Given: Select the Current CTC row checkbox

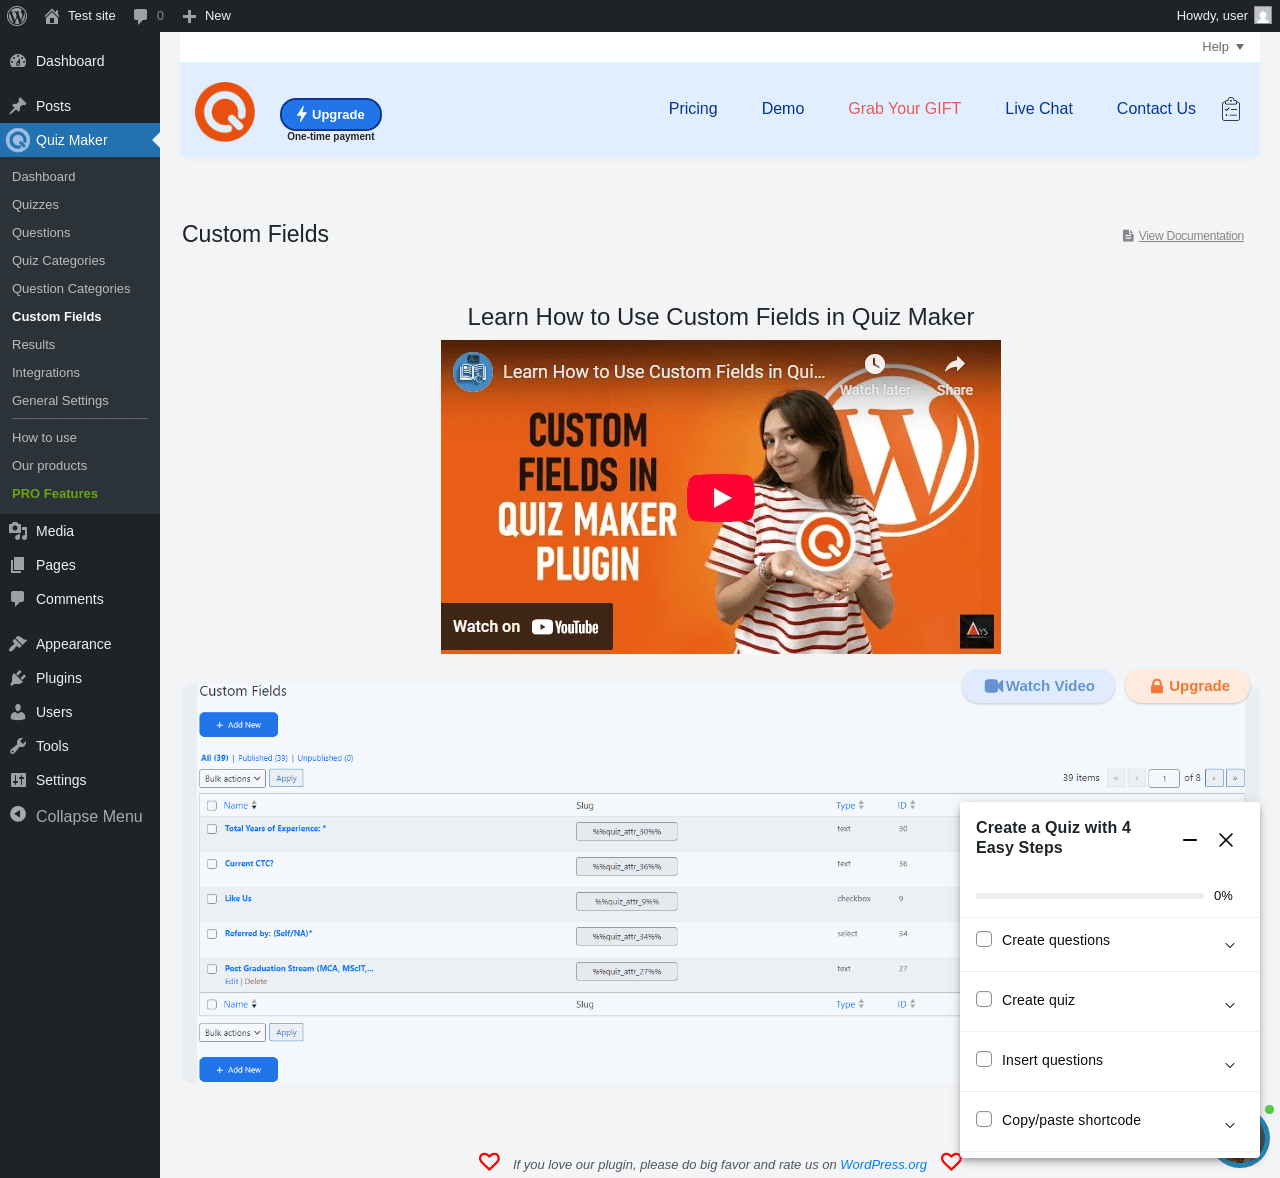Looking at the screenshot, I should 212,864.
